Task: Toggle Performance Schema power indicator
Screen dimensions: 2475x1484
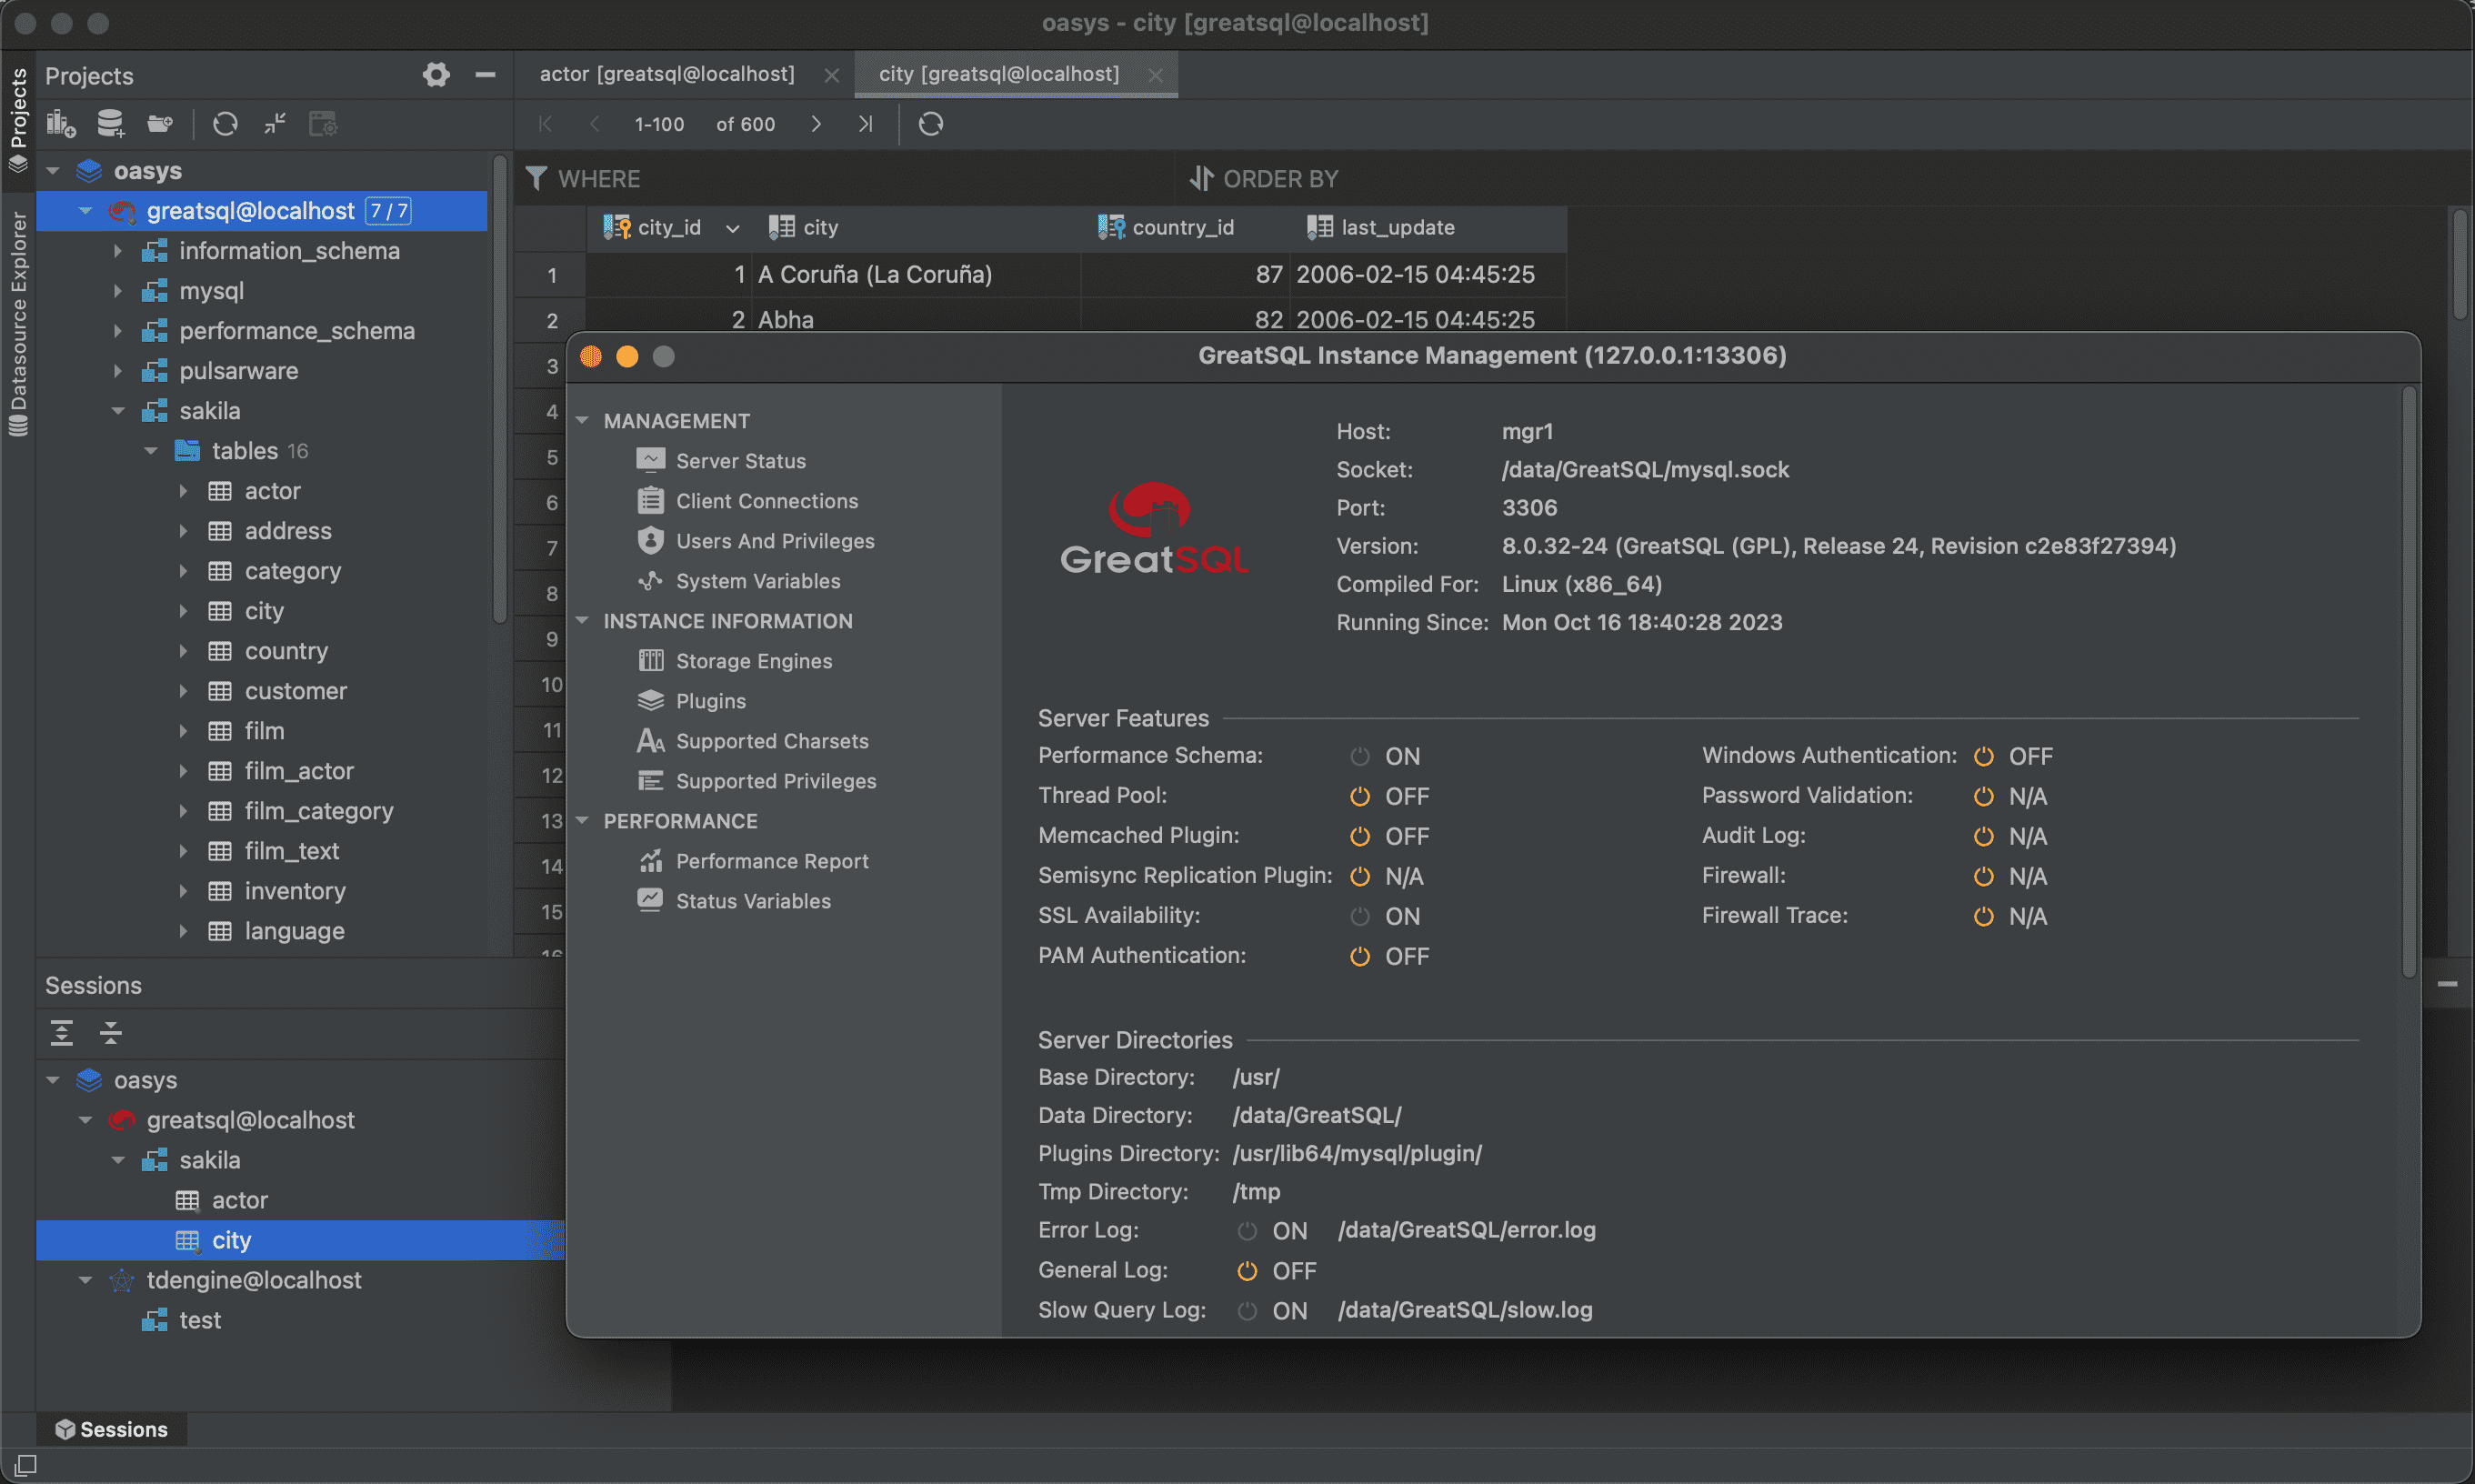Action: tap(1360, 757)
